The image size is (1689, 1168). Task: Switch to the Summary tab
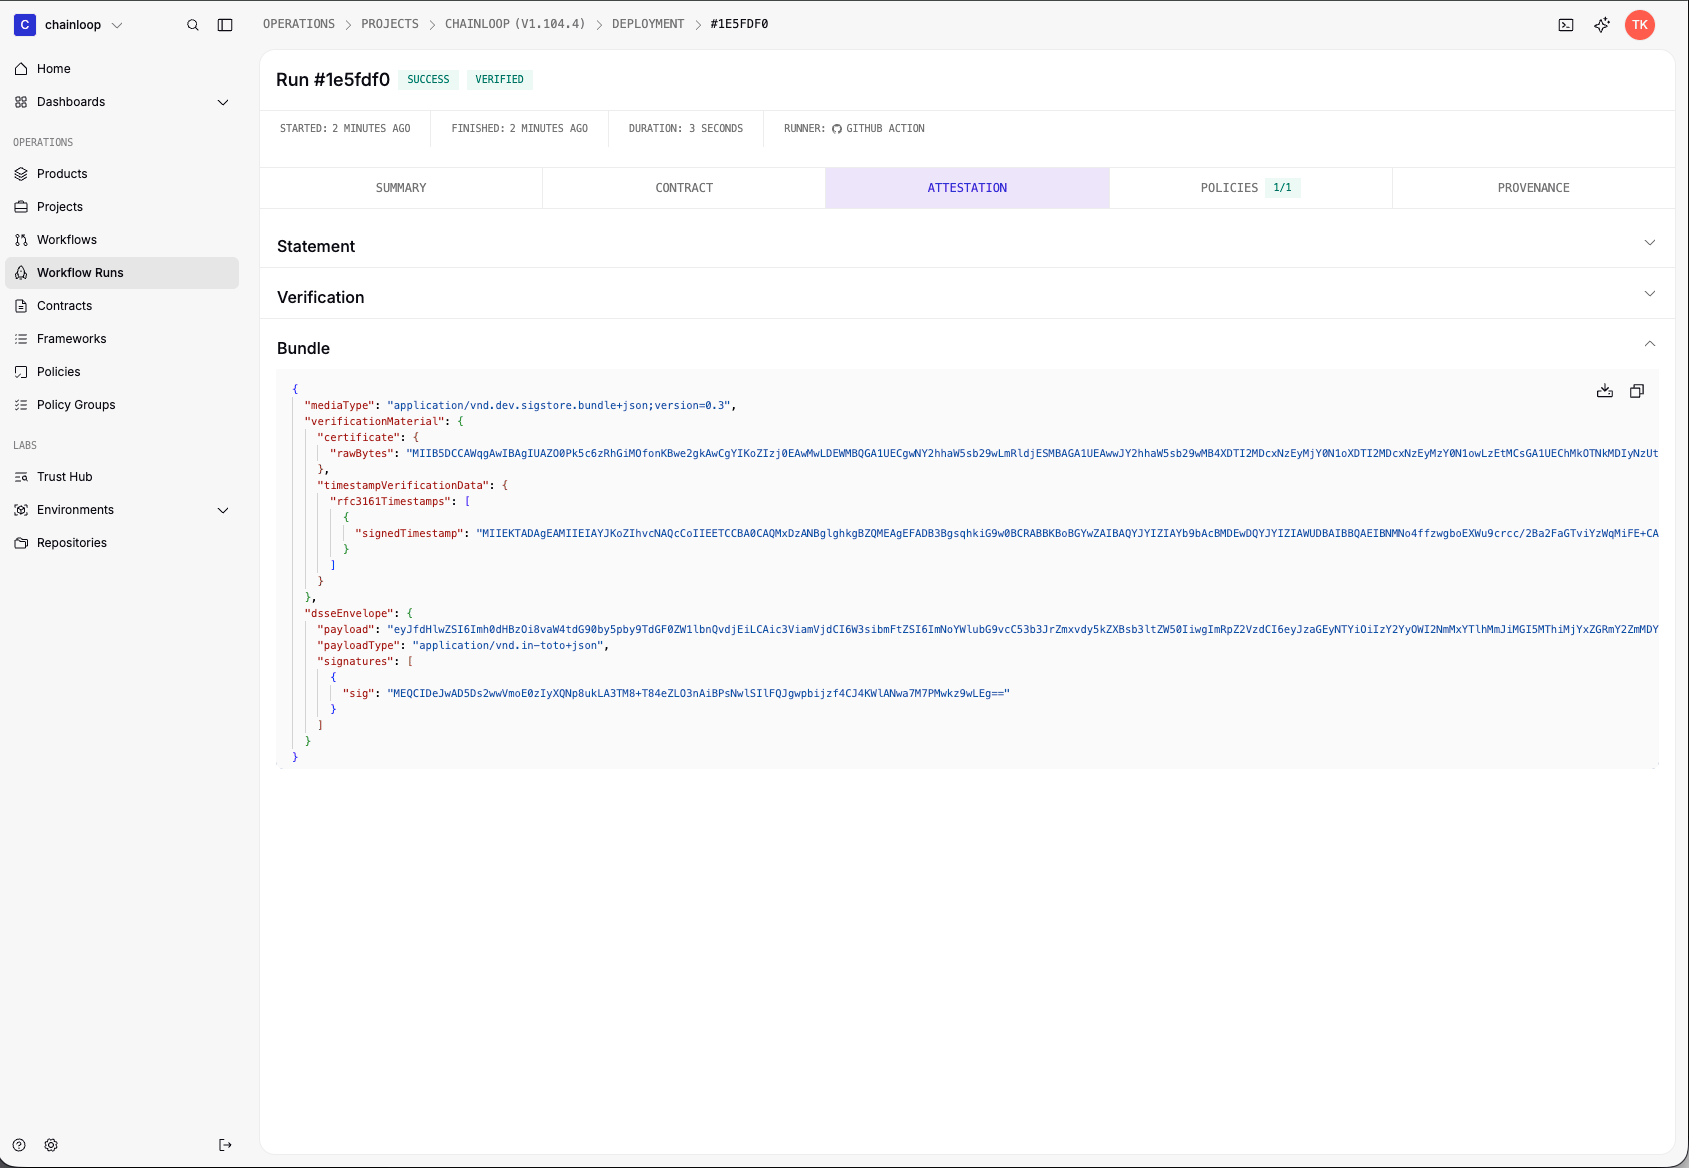[x=401, y=188]
